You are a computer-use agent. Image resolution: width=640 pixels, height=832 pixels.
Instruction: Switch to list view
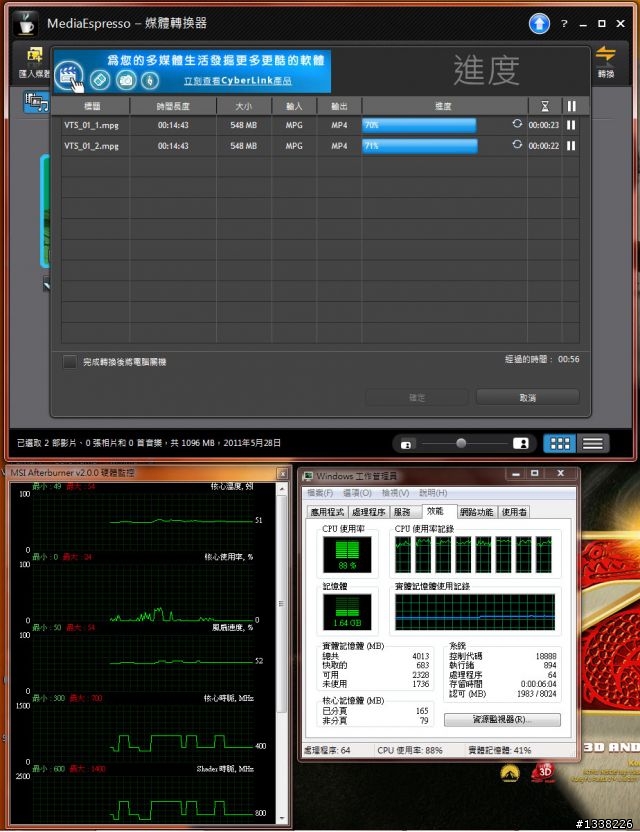(x=593, y=444)
